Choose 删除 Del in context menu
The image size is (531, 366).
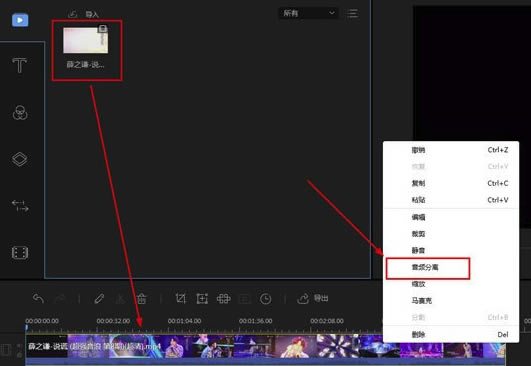(451, 335)
